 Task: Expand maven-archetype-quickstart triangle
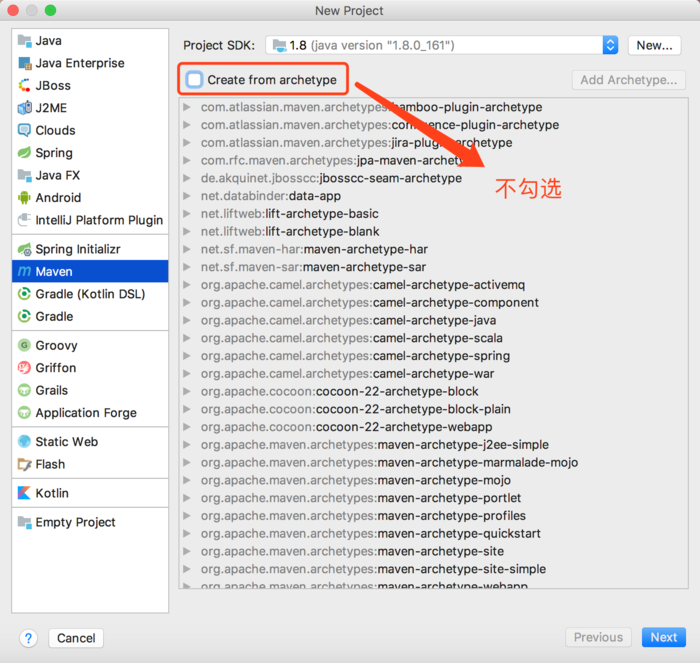(187, 534)
